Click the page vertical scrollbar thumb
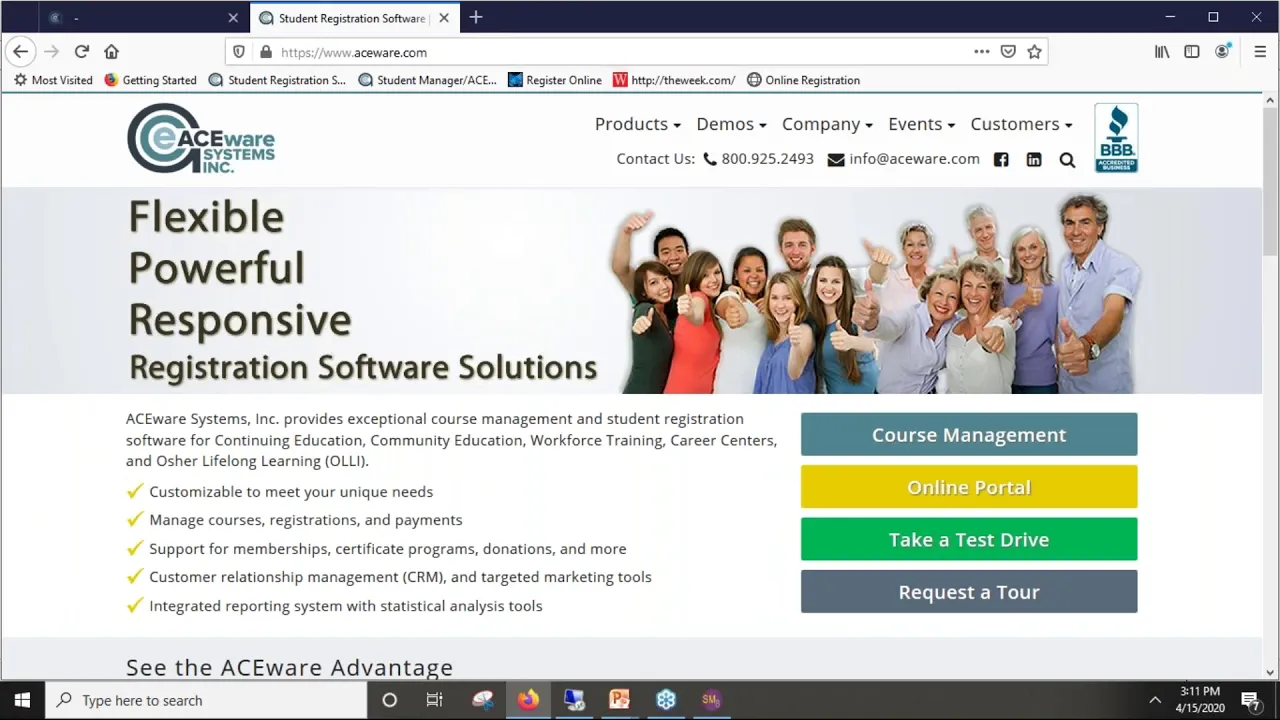Image resolution: width=1280 pixels, height=720 pixels. pyautogui.click(x=1270, y=180)
